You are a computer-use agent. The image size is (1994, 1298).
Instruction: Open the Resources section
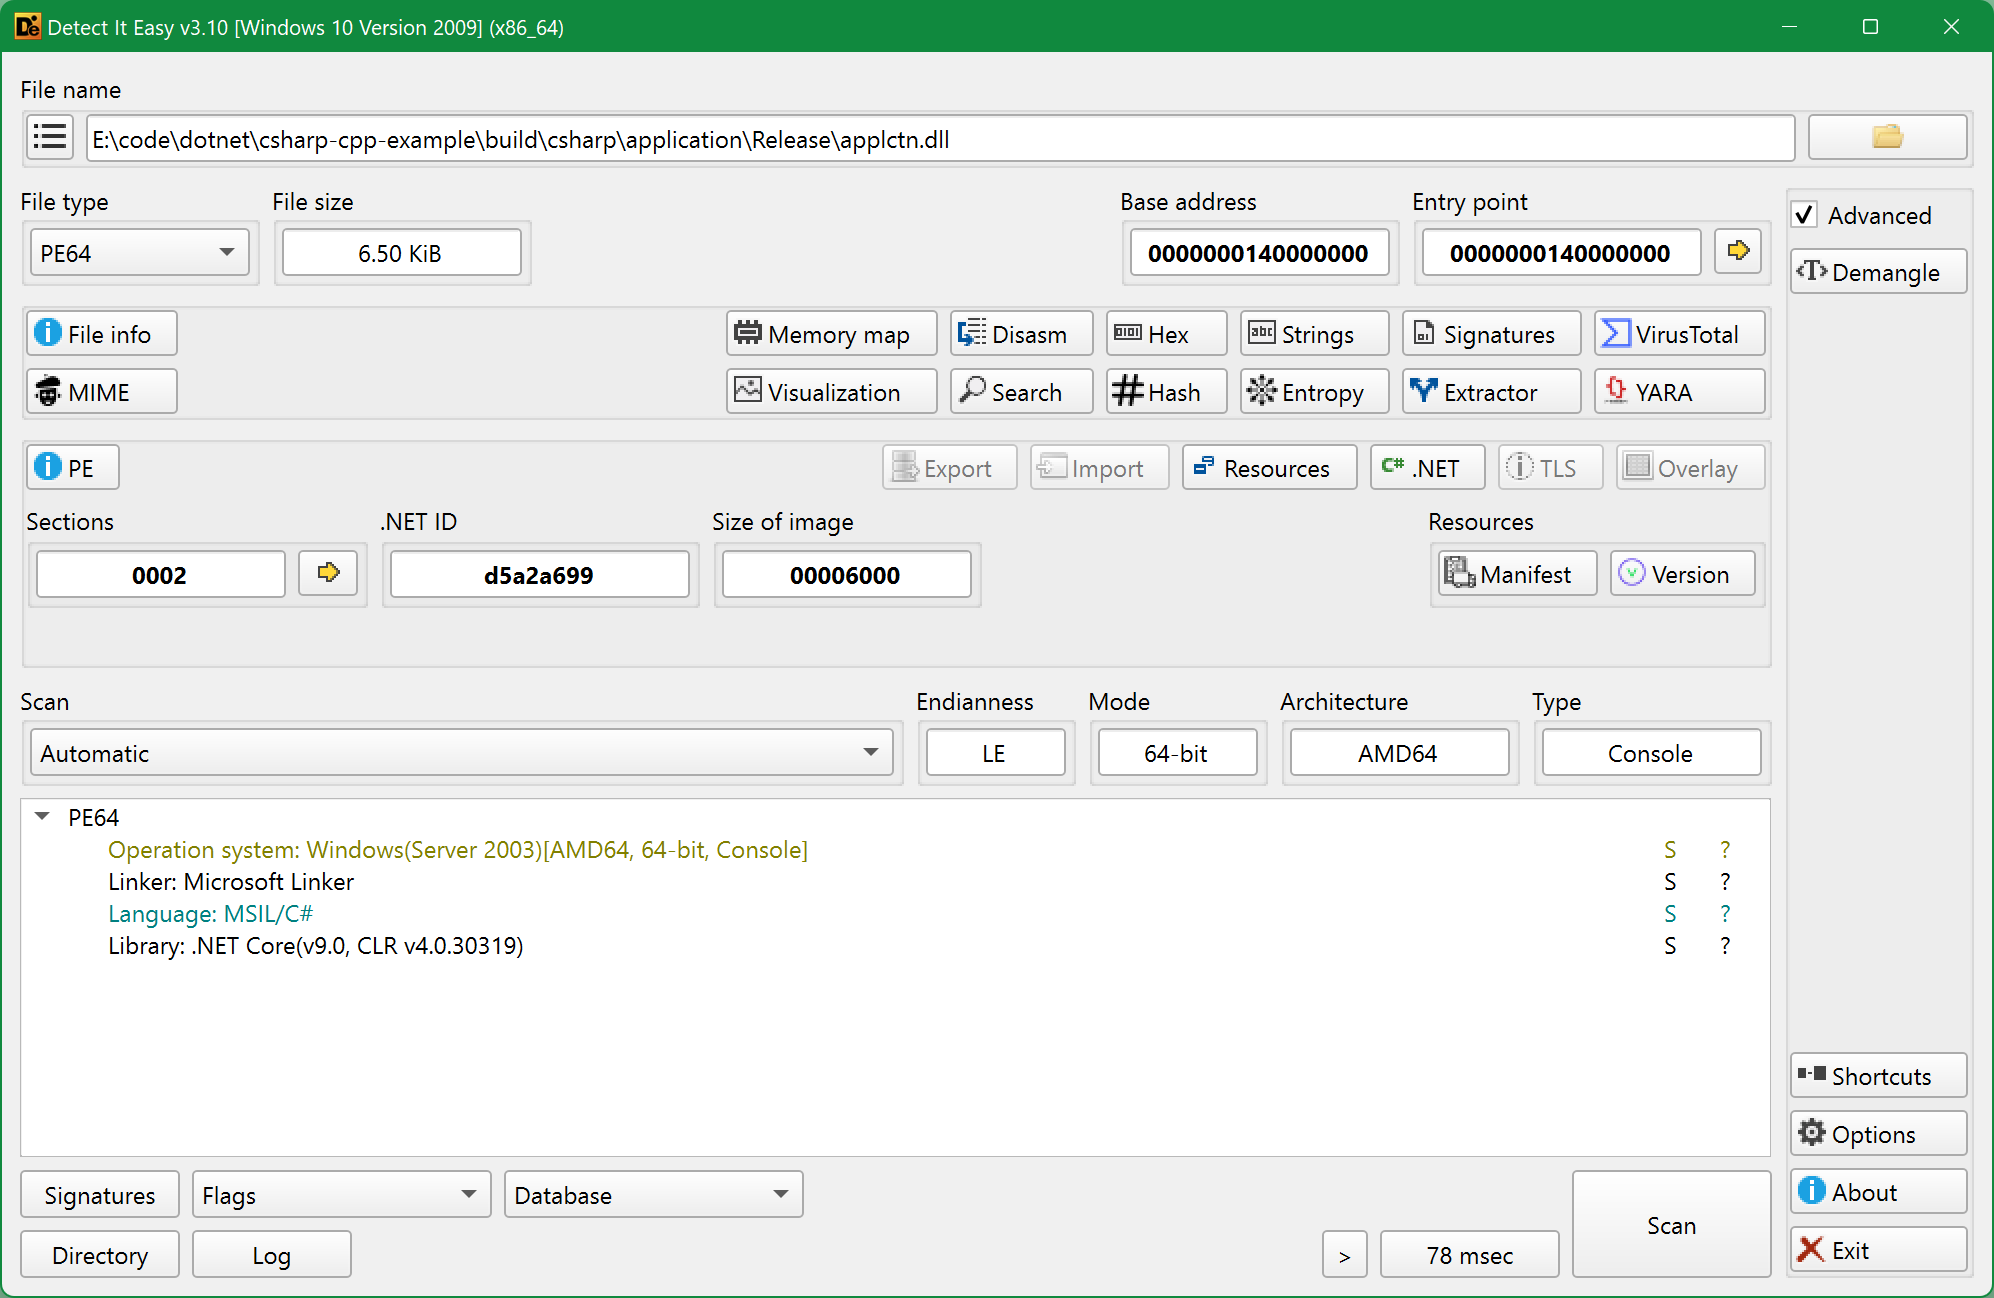(1269, 468)
